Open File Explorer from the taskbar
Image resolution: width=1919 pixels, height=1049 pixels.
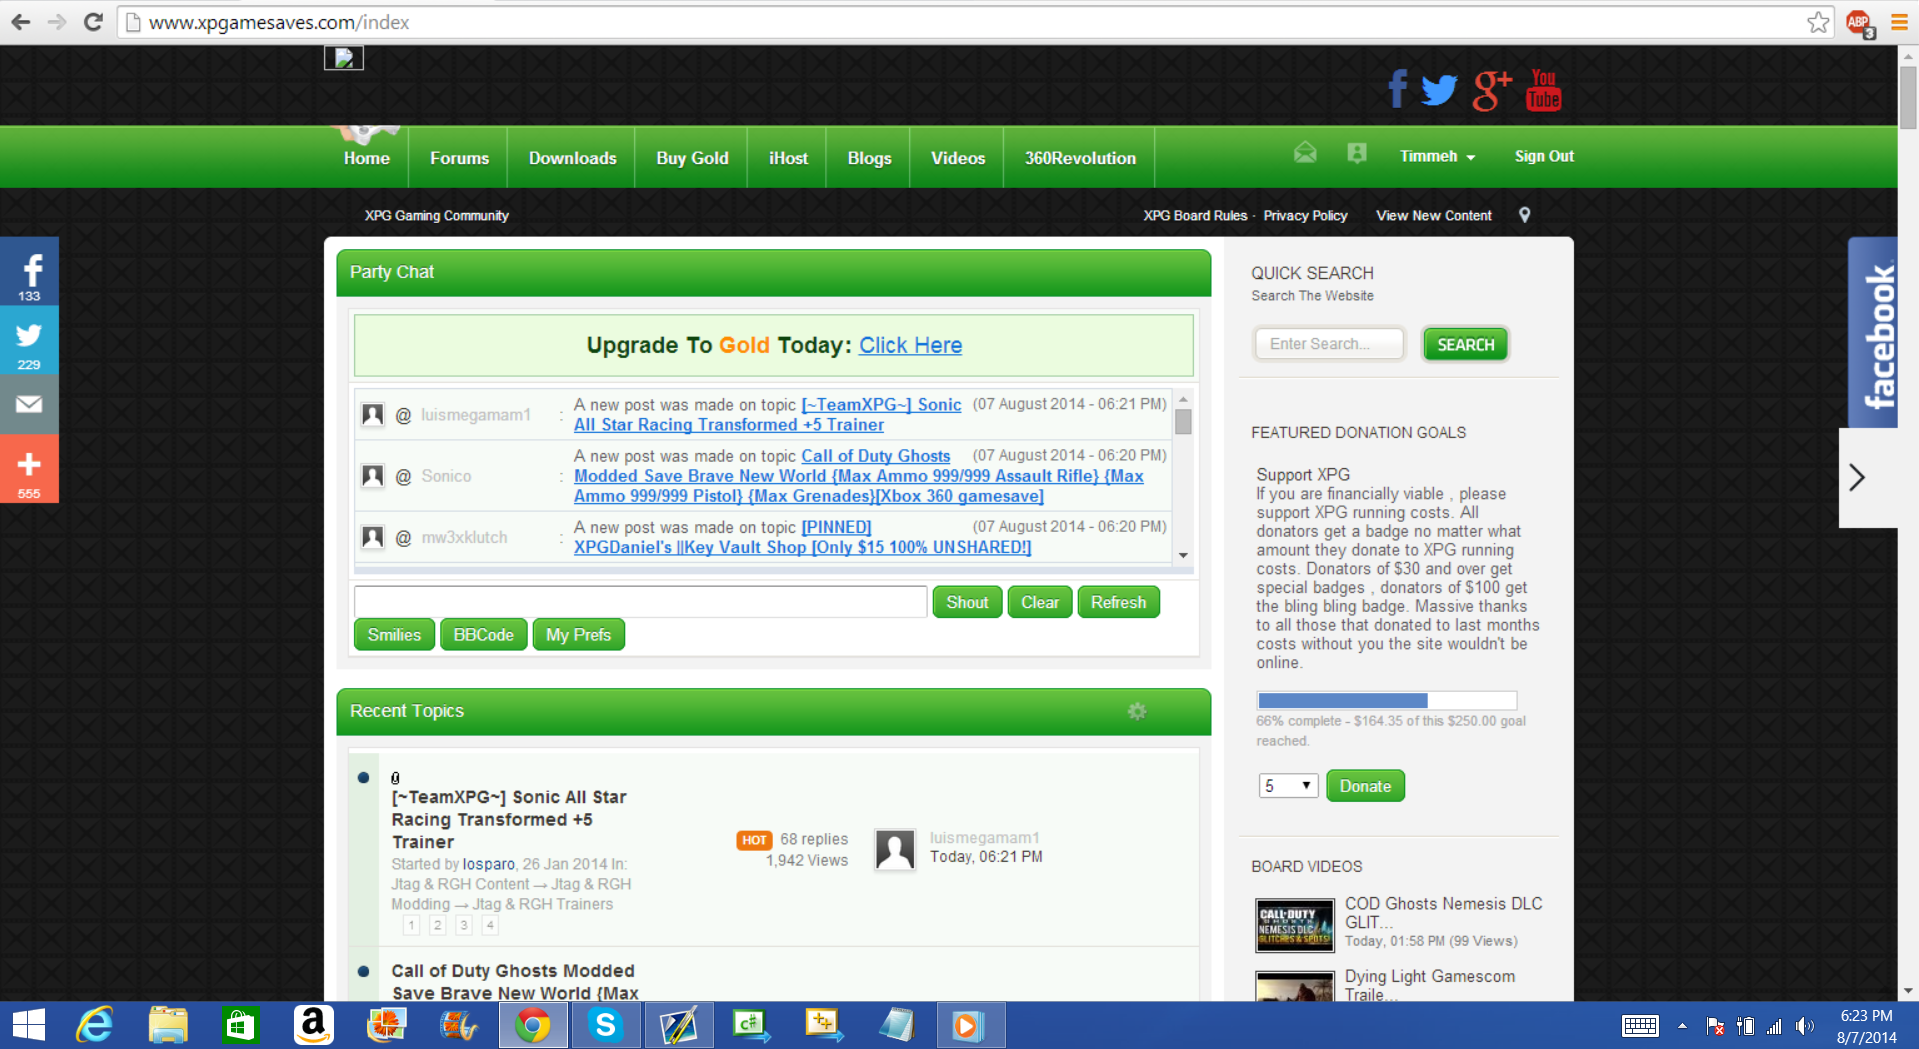(168, 1025)
